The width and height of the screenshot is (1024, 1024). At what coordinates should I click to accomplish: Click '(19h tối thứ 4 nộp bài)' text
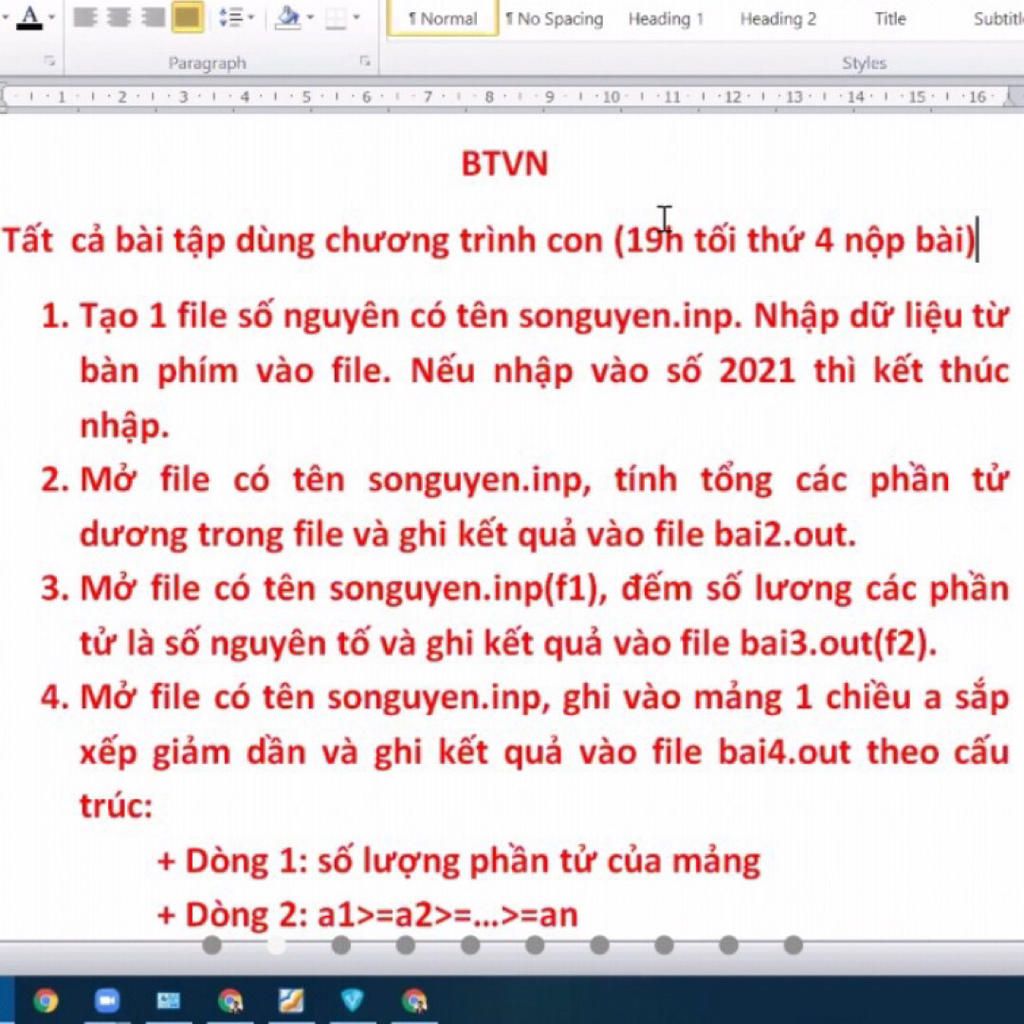(x=794, y=240)
